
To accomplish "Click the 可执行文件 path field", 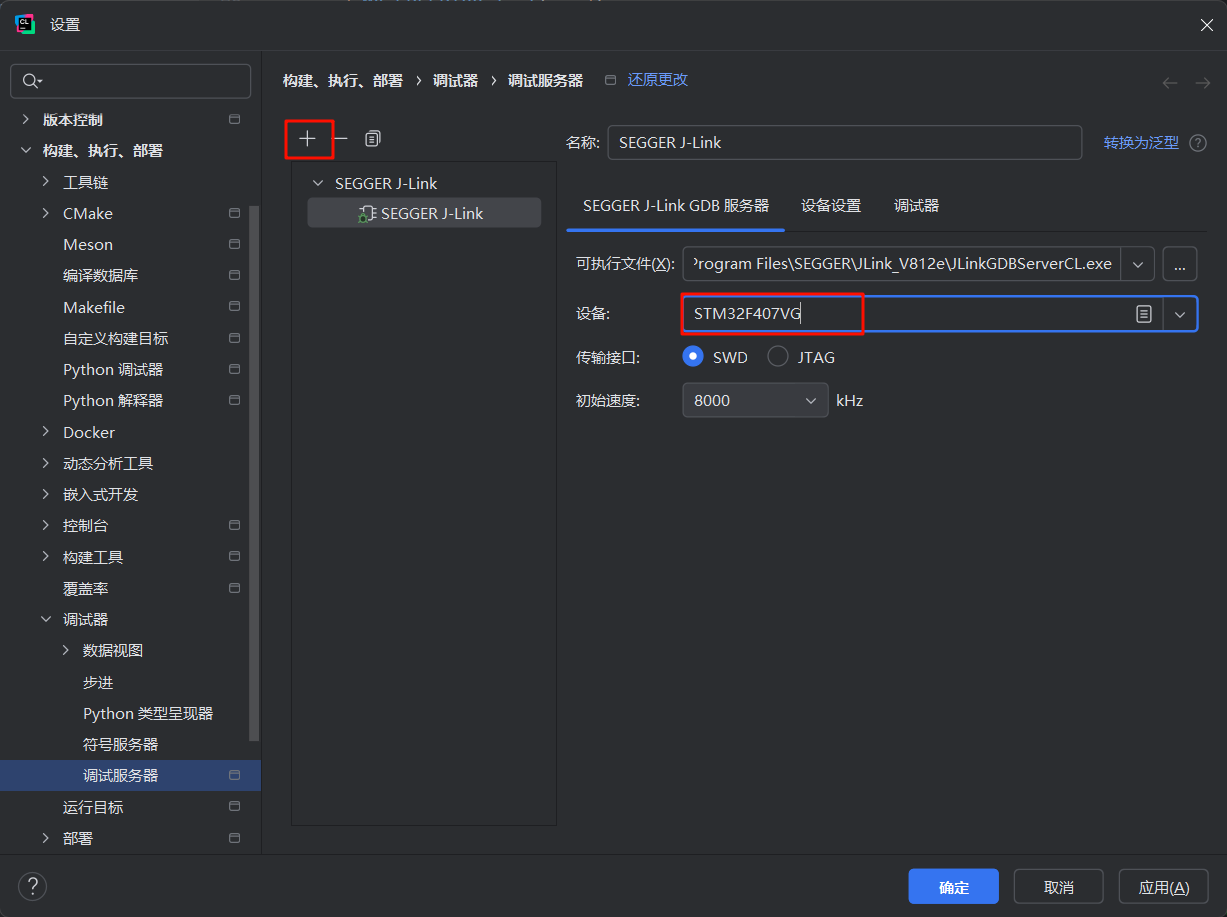I will (x=902, y=264).
